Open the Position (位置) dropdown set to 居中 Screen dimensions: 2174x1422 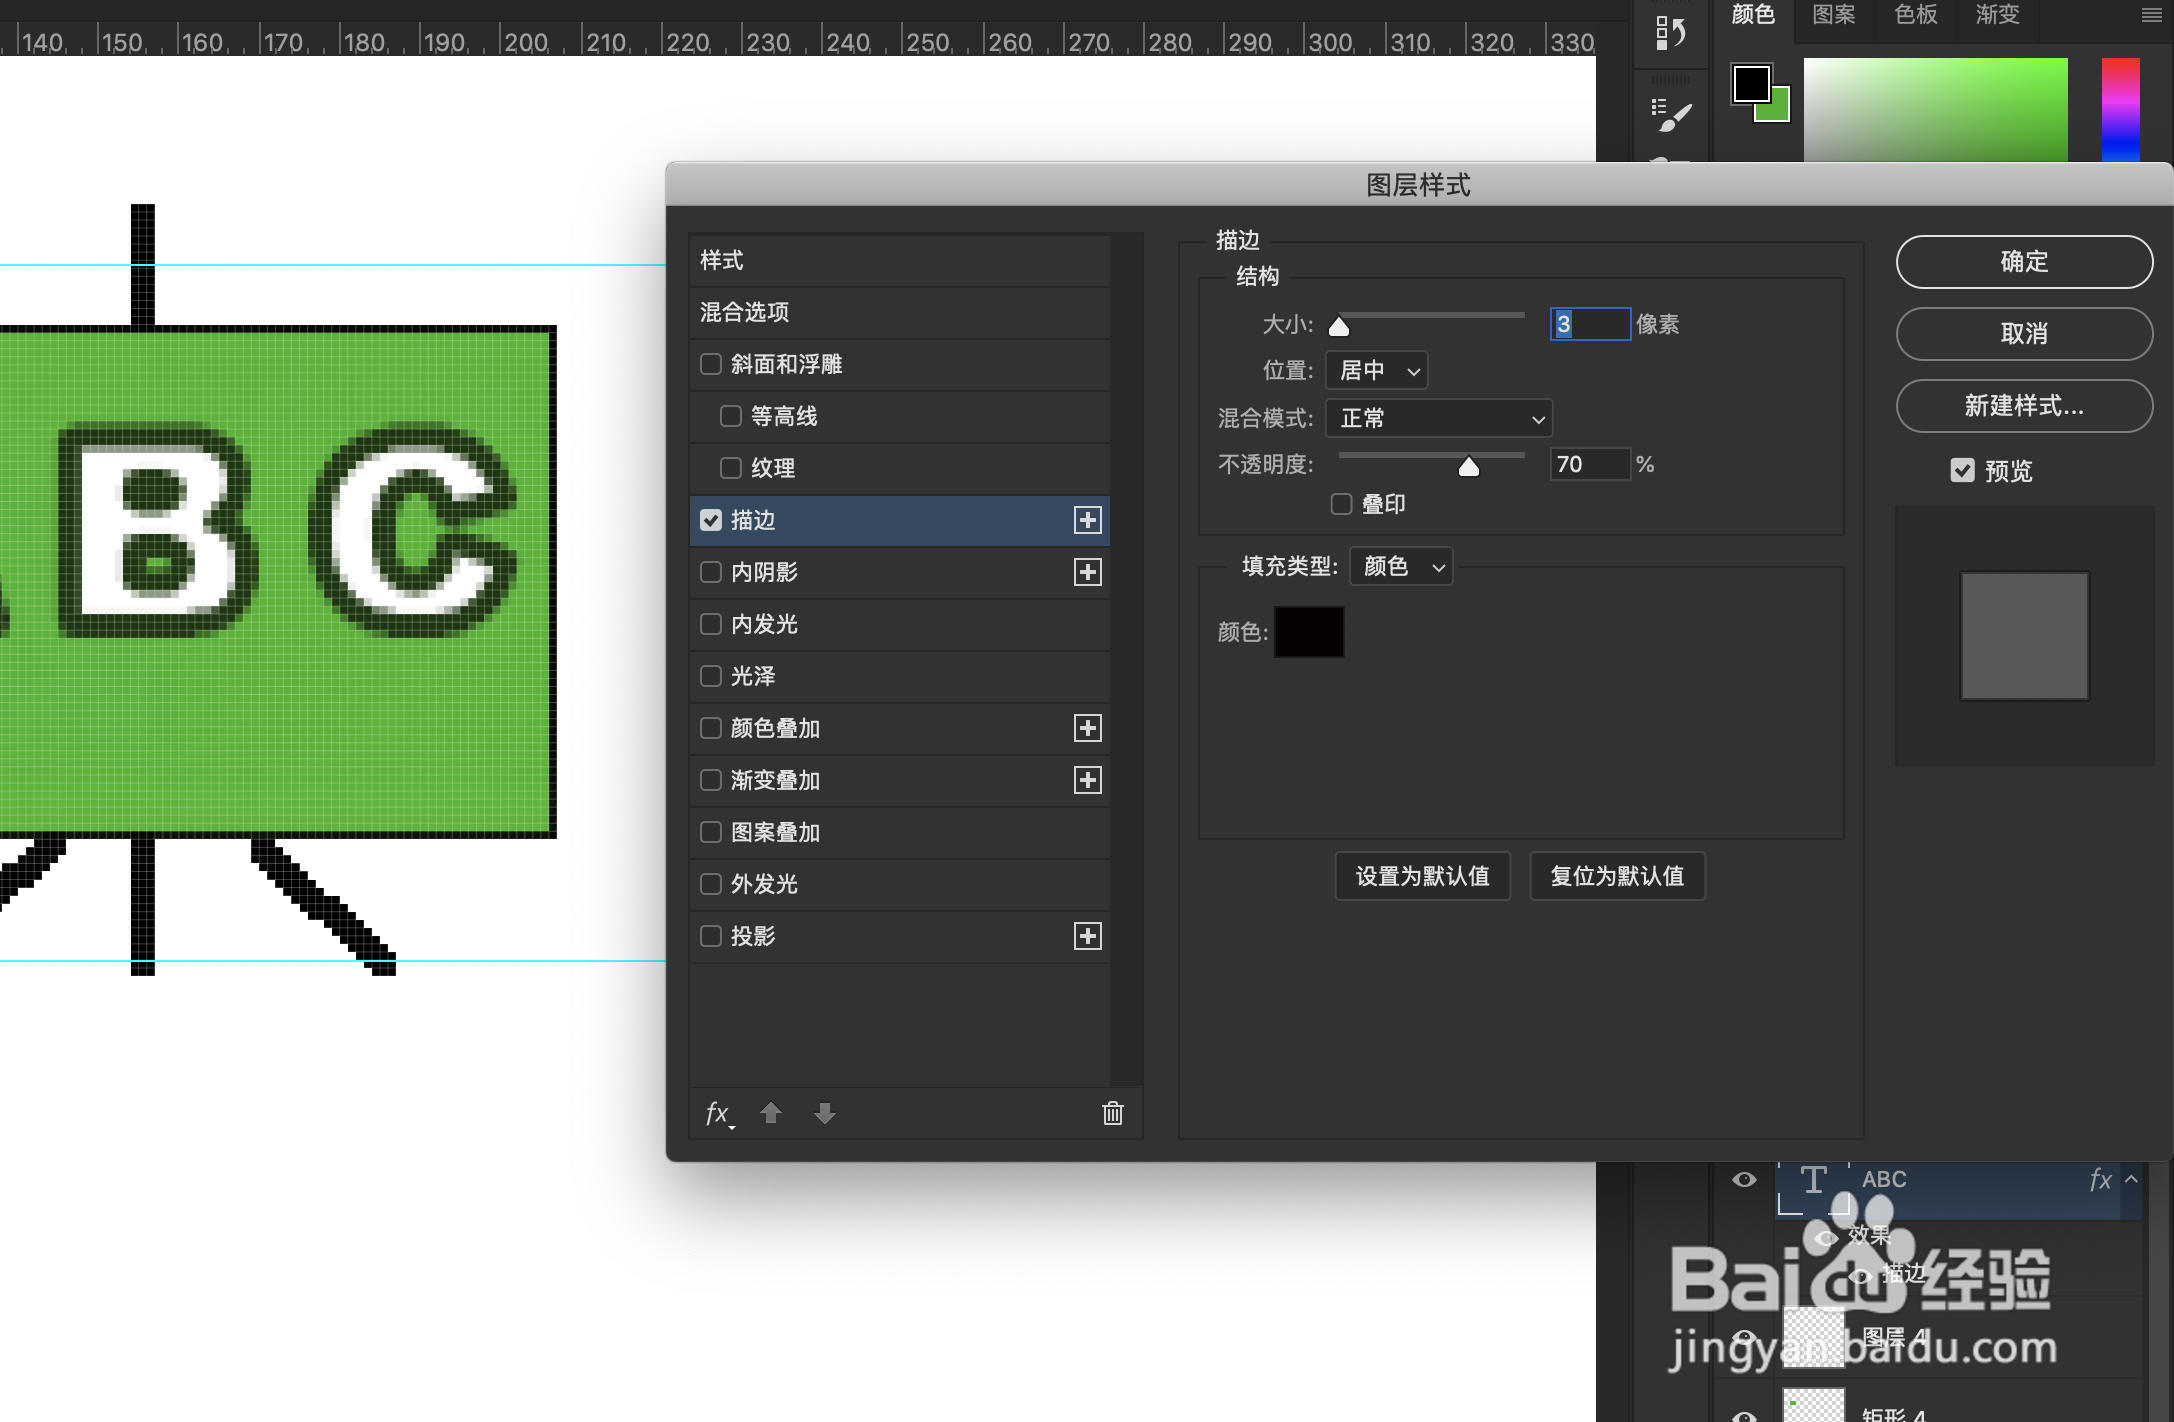coord(1377,370)
